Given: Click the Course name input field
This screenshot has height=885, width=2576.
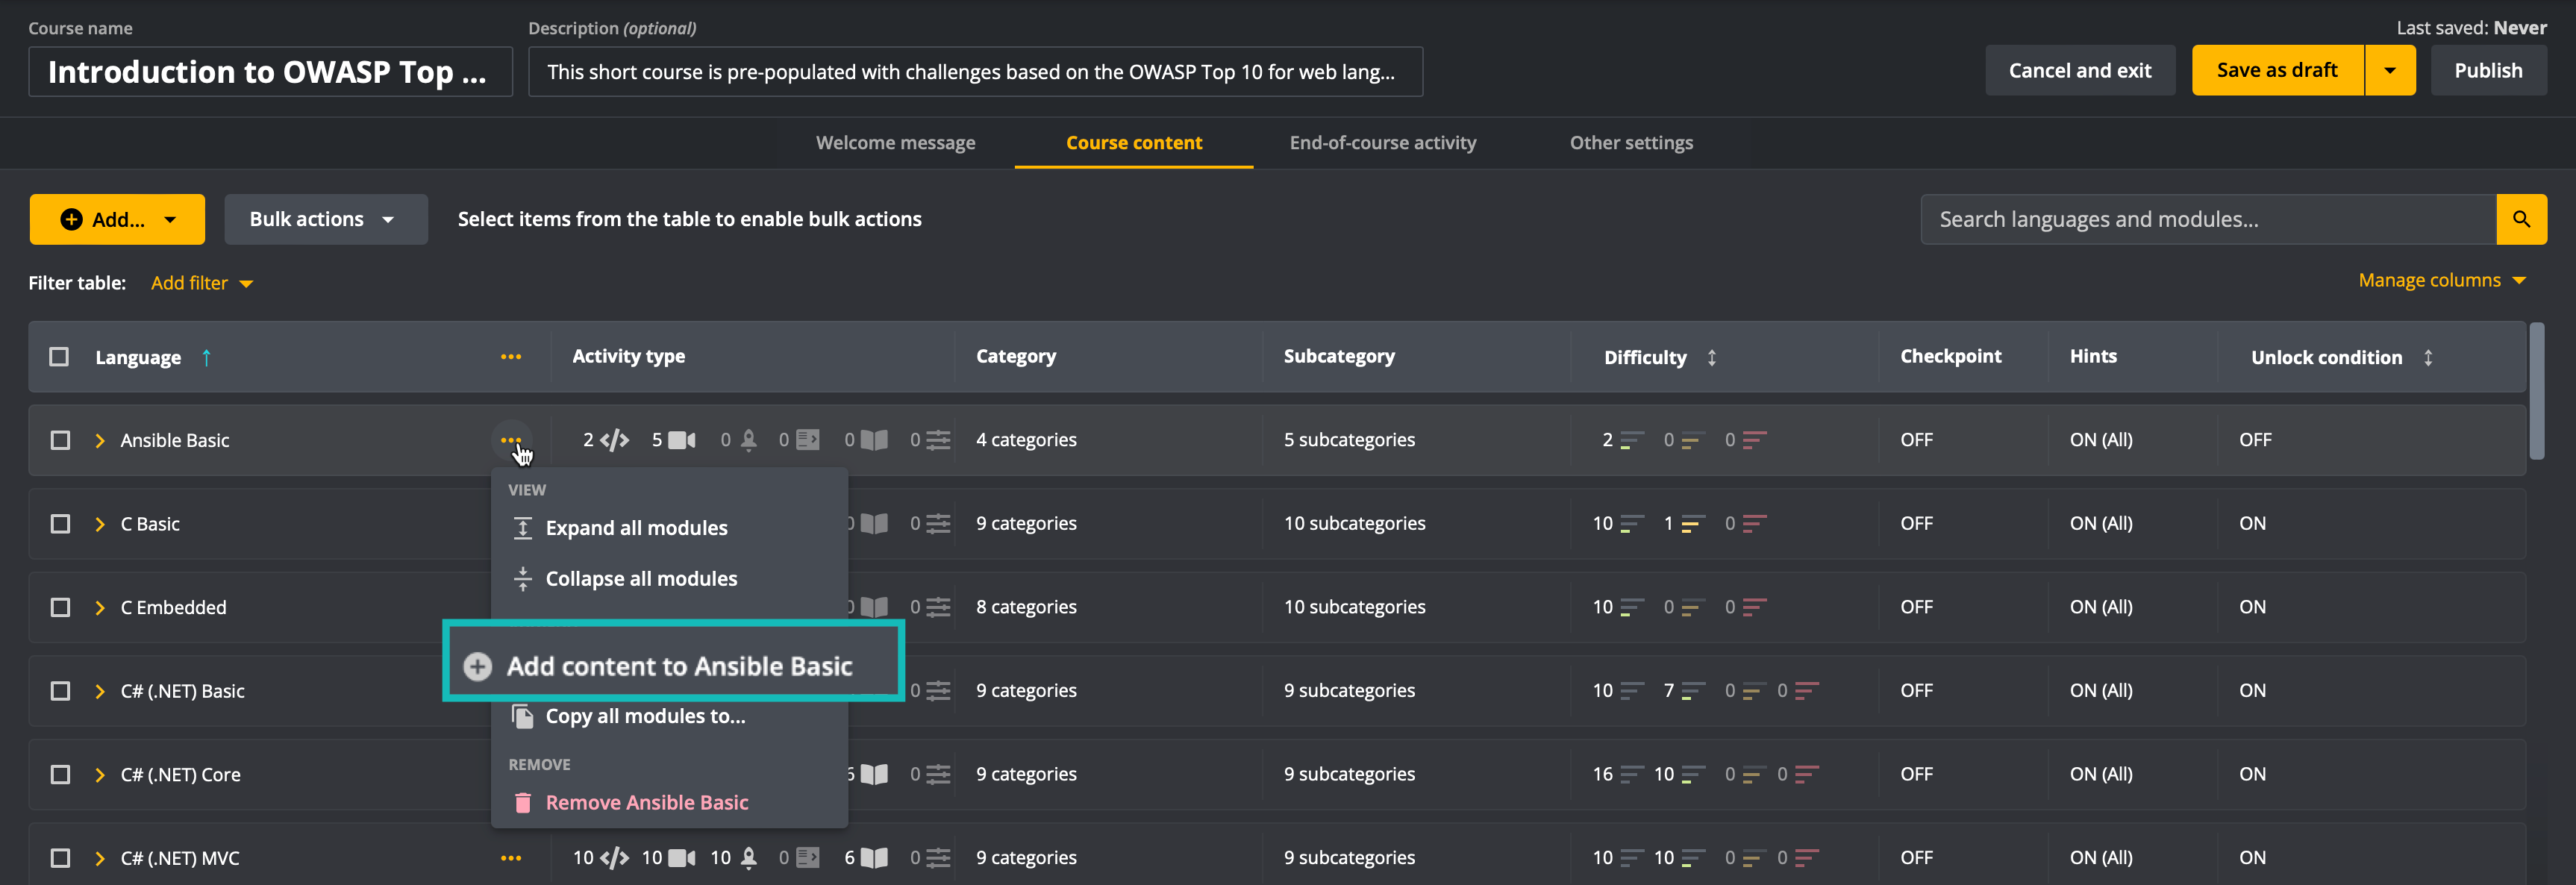Looking at the screenshot, I should coord(270,72).
